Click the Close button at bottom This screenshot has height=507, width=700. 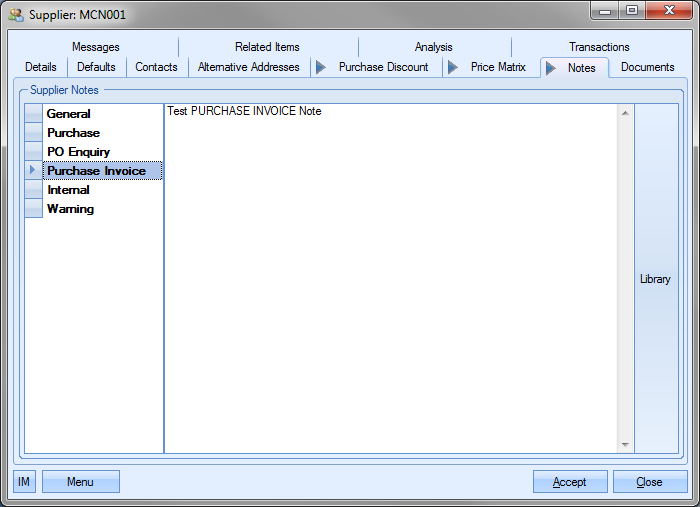650,482
